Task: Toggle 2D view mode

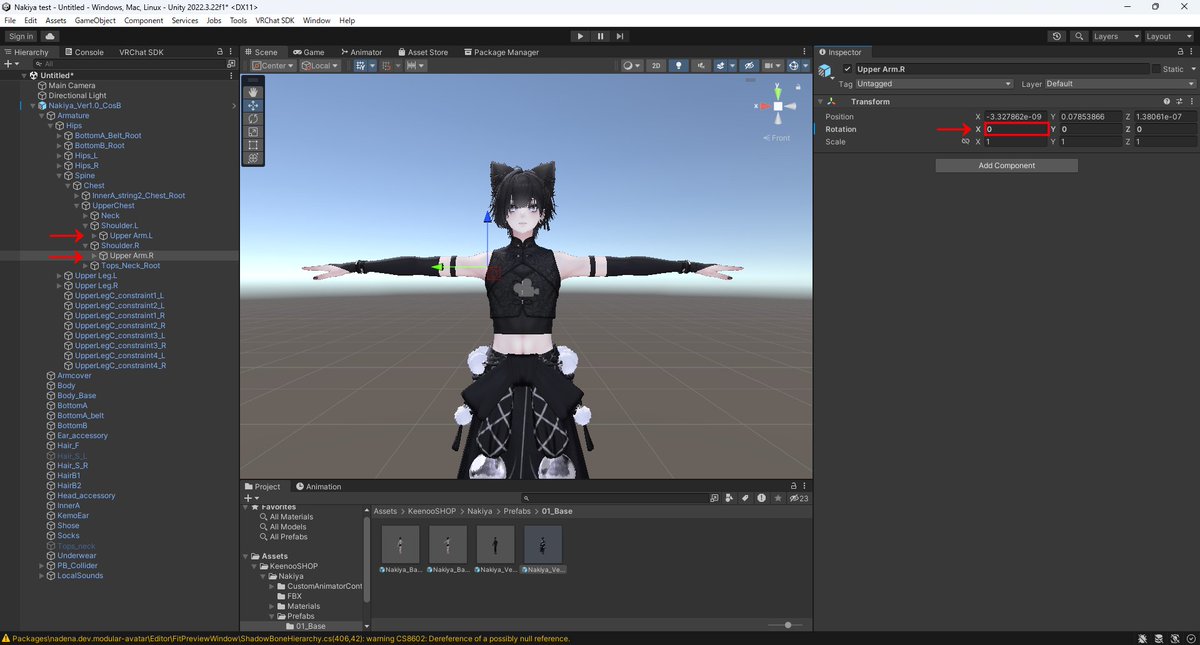Action: point(656,65)
